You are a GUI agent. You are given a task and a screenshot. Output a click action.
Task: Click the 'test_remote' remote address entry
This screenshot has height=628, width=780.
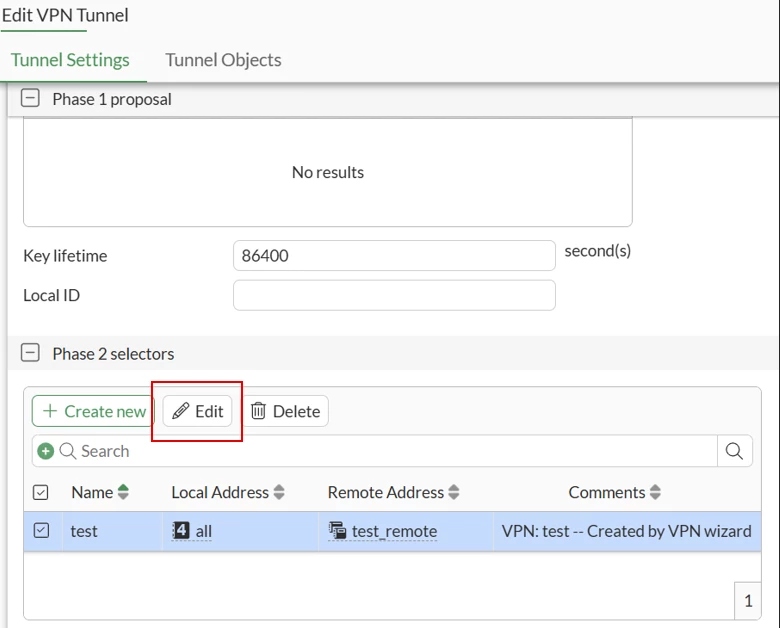(383, 531)
